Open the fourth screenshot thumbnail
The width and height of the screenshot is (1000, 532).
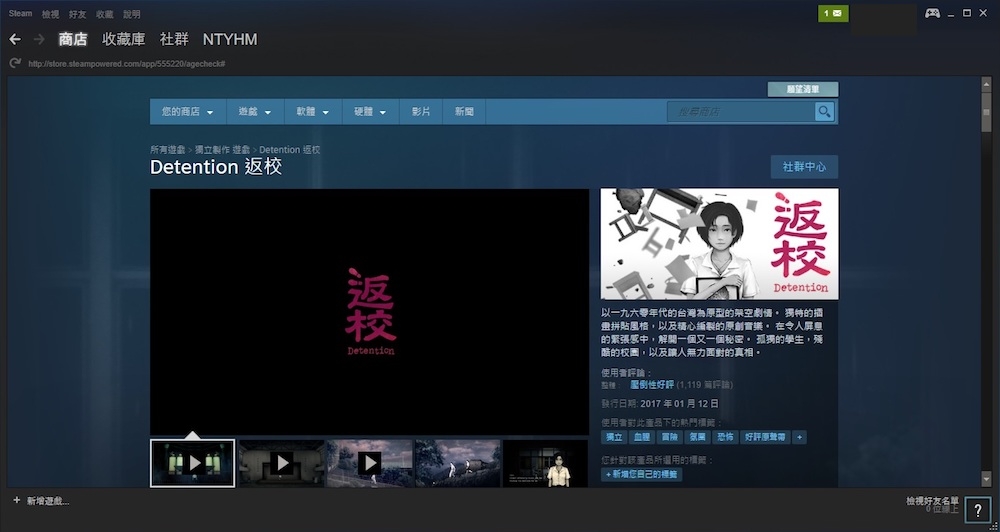457,463
